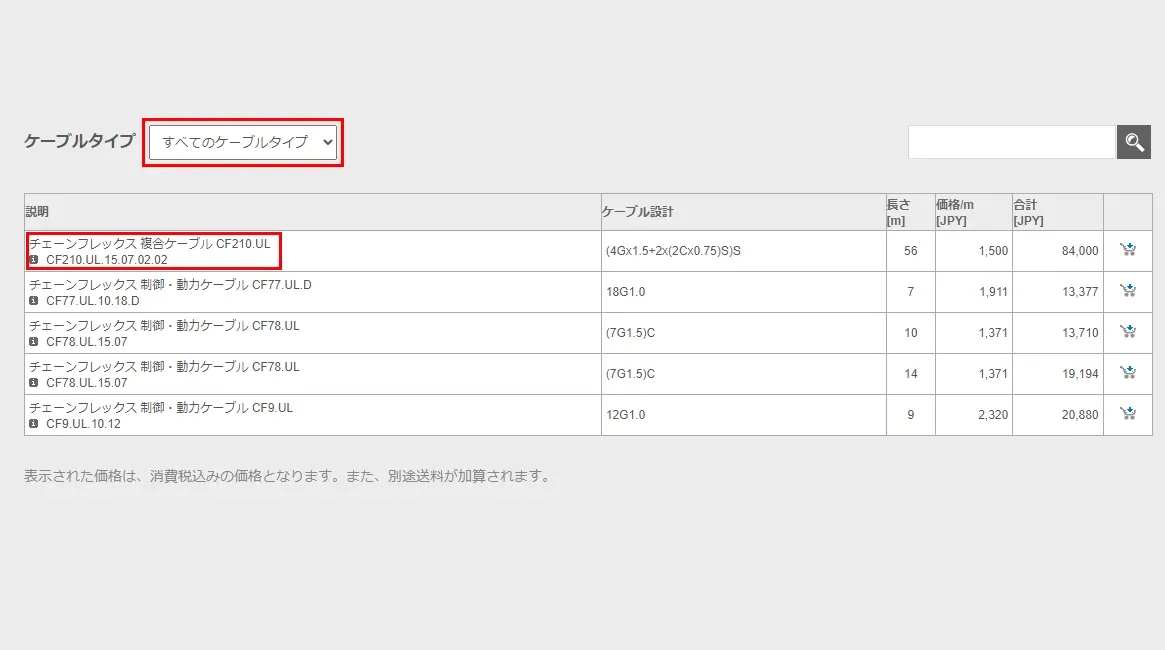This screenshot has height=650, width=1165.
Task: Open the すべてのケーブルタイプ dropdown
Action: click(x=243, y=142)
